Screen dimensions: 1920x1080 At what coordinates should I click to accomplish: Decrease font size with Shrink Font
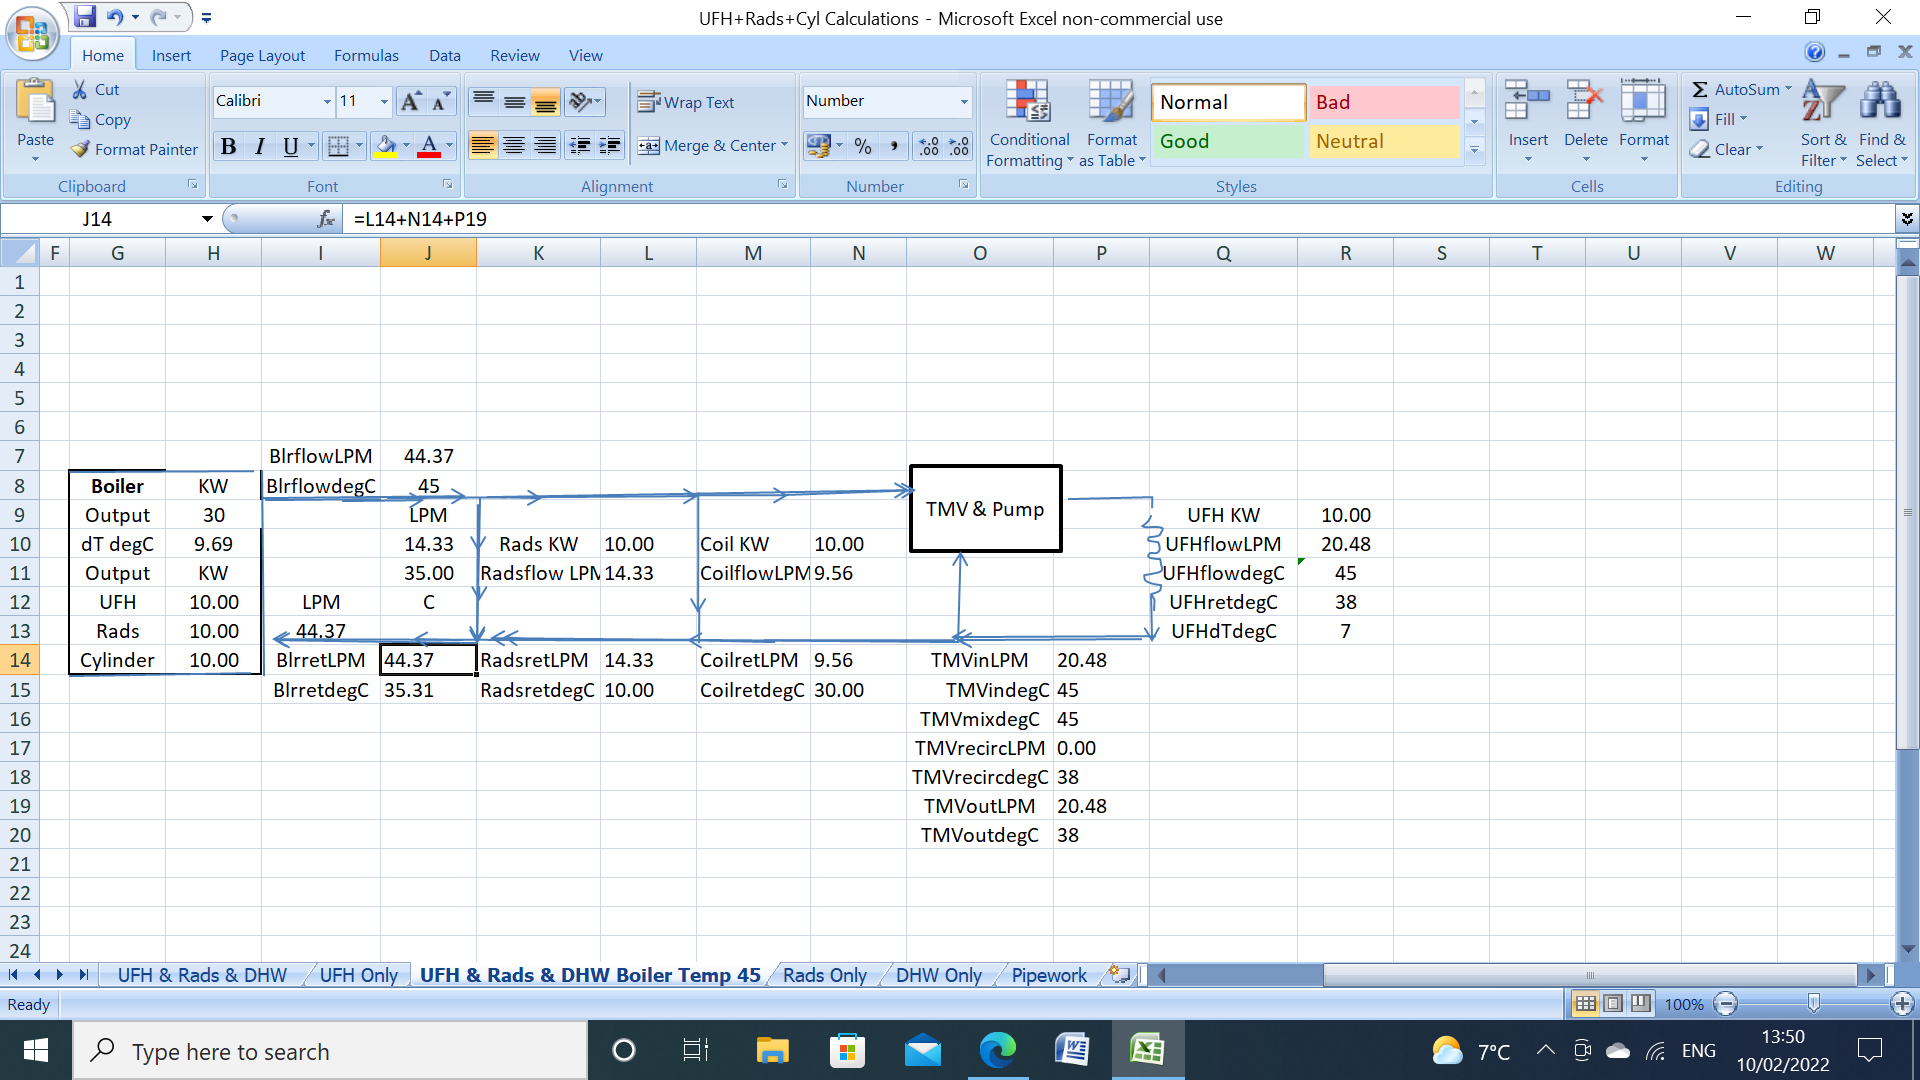point(440,101)
